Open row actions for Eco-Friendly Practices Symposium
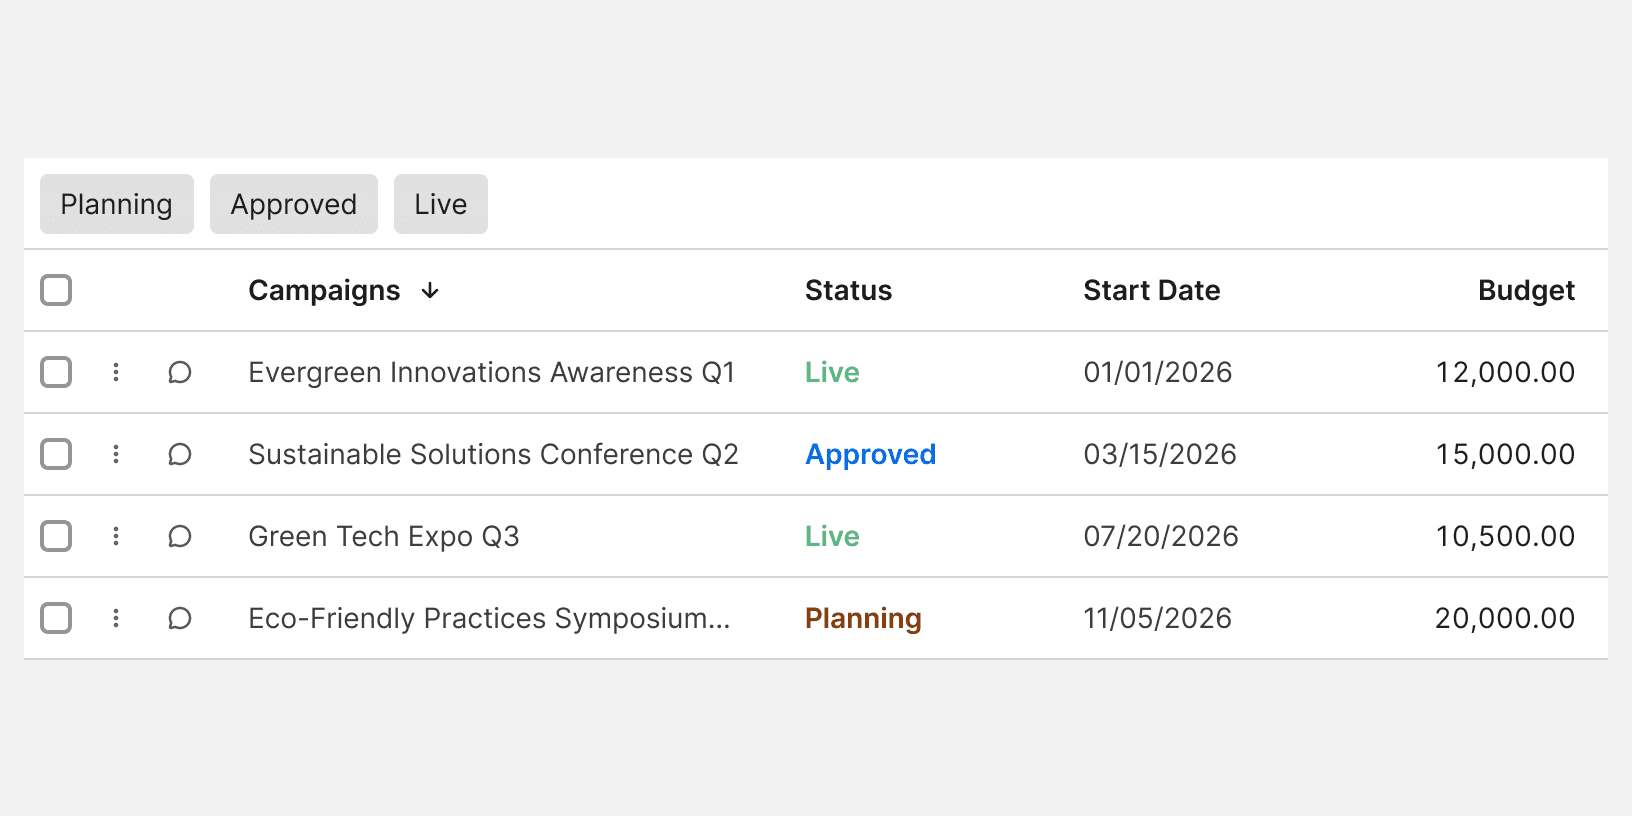Image resolution: width=1632 pixels, height=816 pixels. pos(116,618)
